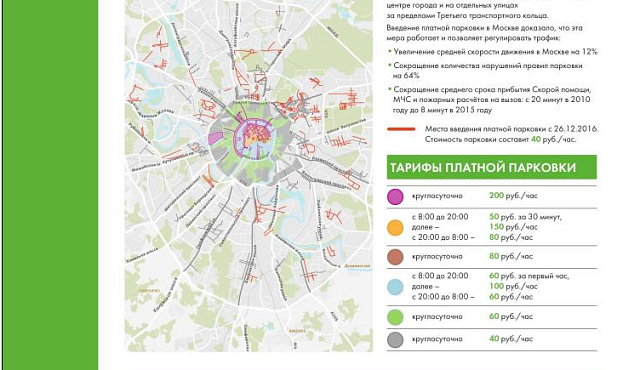The height and width of the screenshot is (370, 640).
Task: Click '60 руб./час' in green tariff row
Action: [511, 317]
